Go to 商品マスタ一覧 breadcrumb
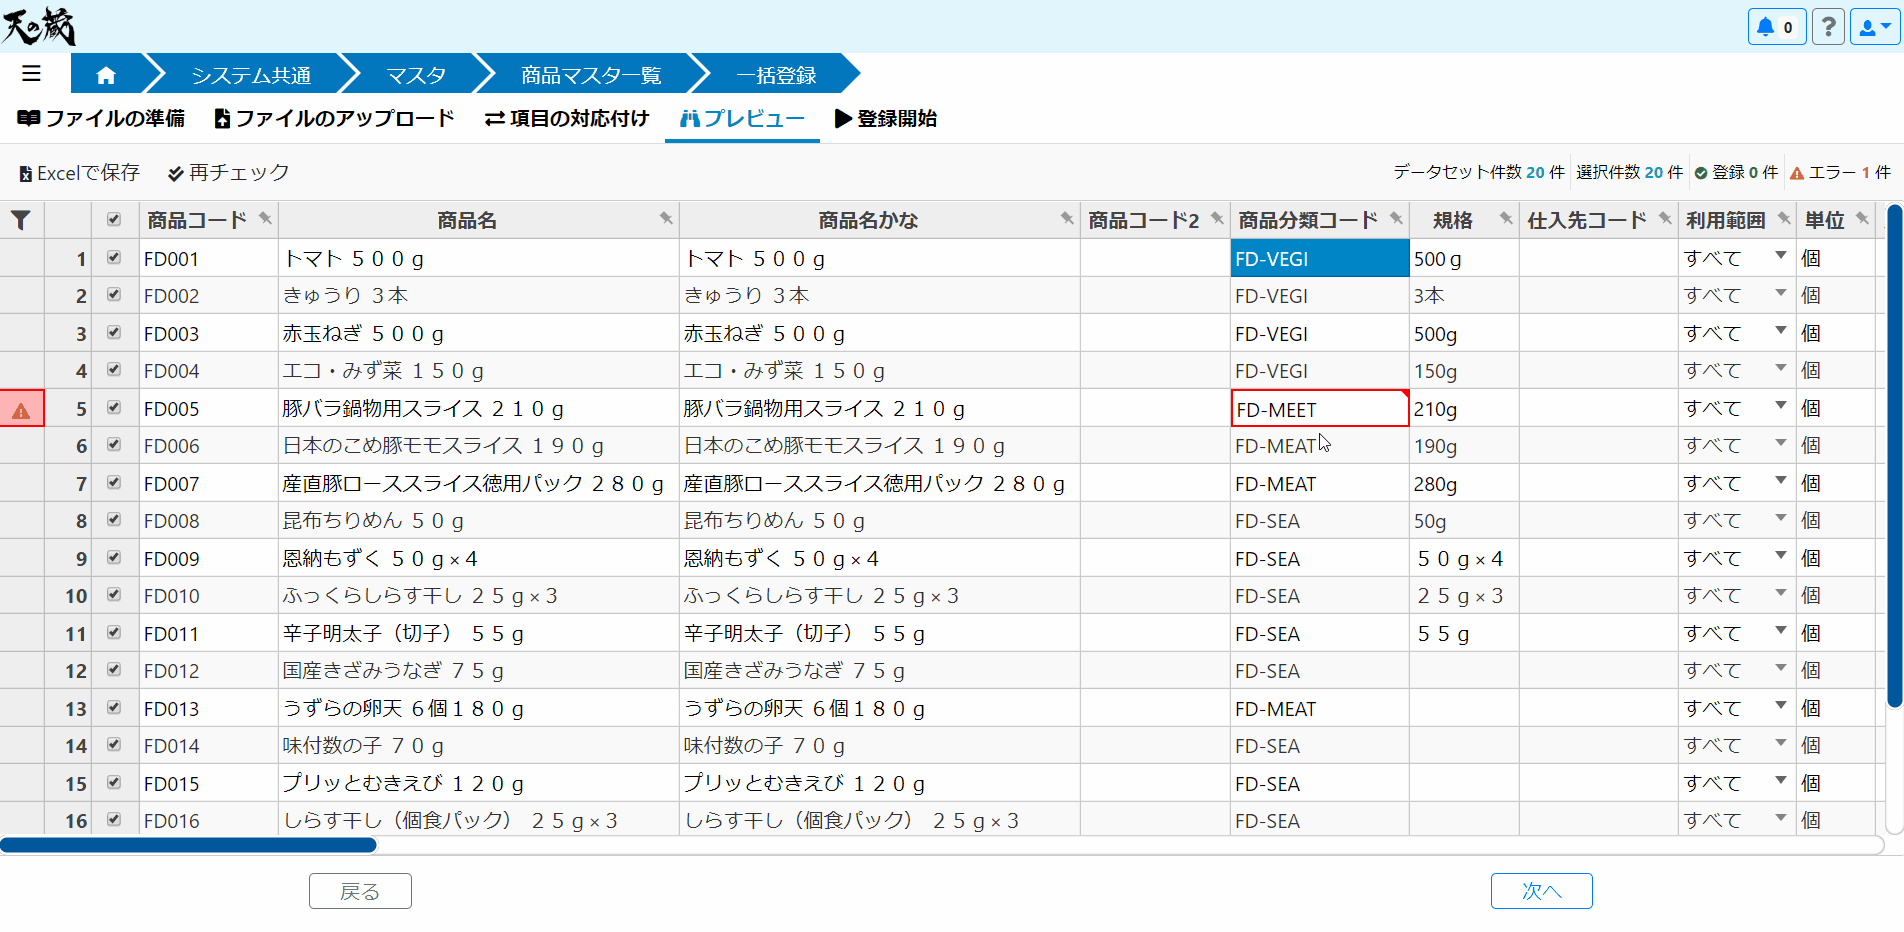This screenshot has height=932, width=1904. [591, 75]
